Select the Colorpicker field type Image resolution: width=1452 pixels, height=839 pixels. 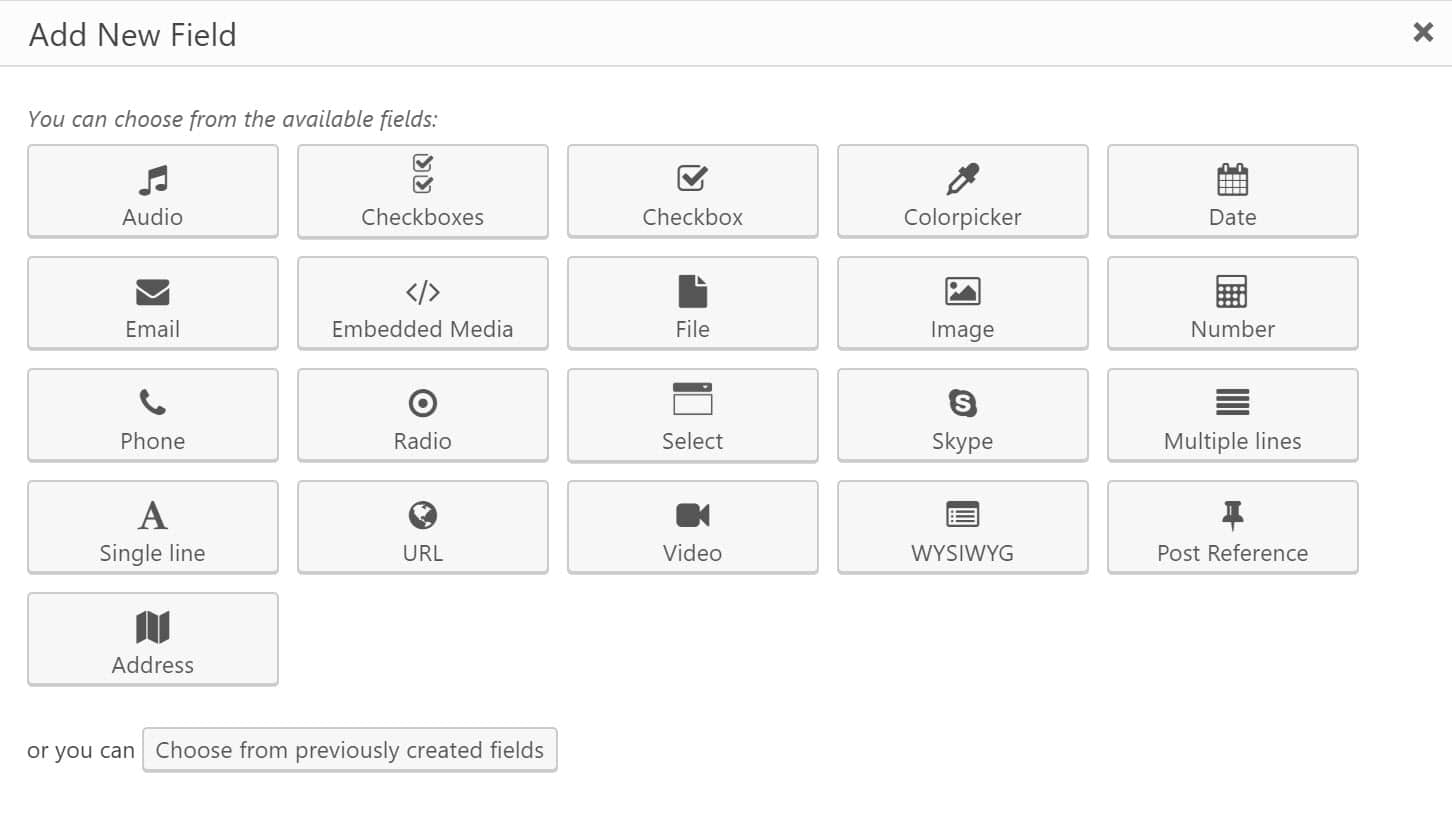[x=962, y=191]
